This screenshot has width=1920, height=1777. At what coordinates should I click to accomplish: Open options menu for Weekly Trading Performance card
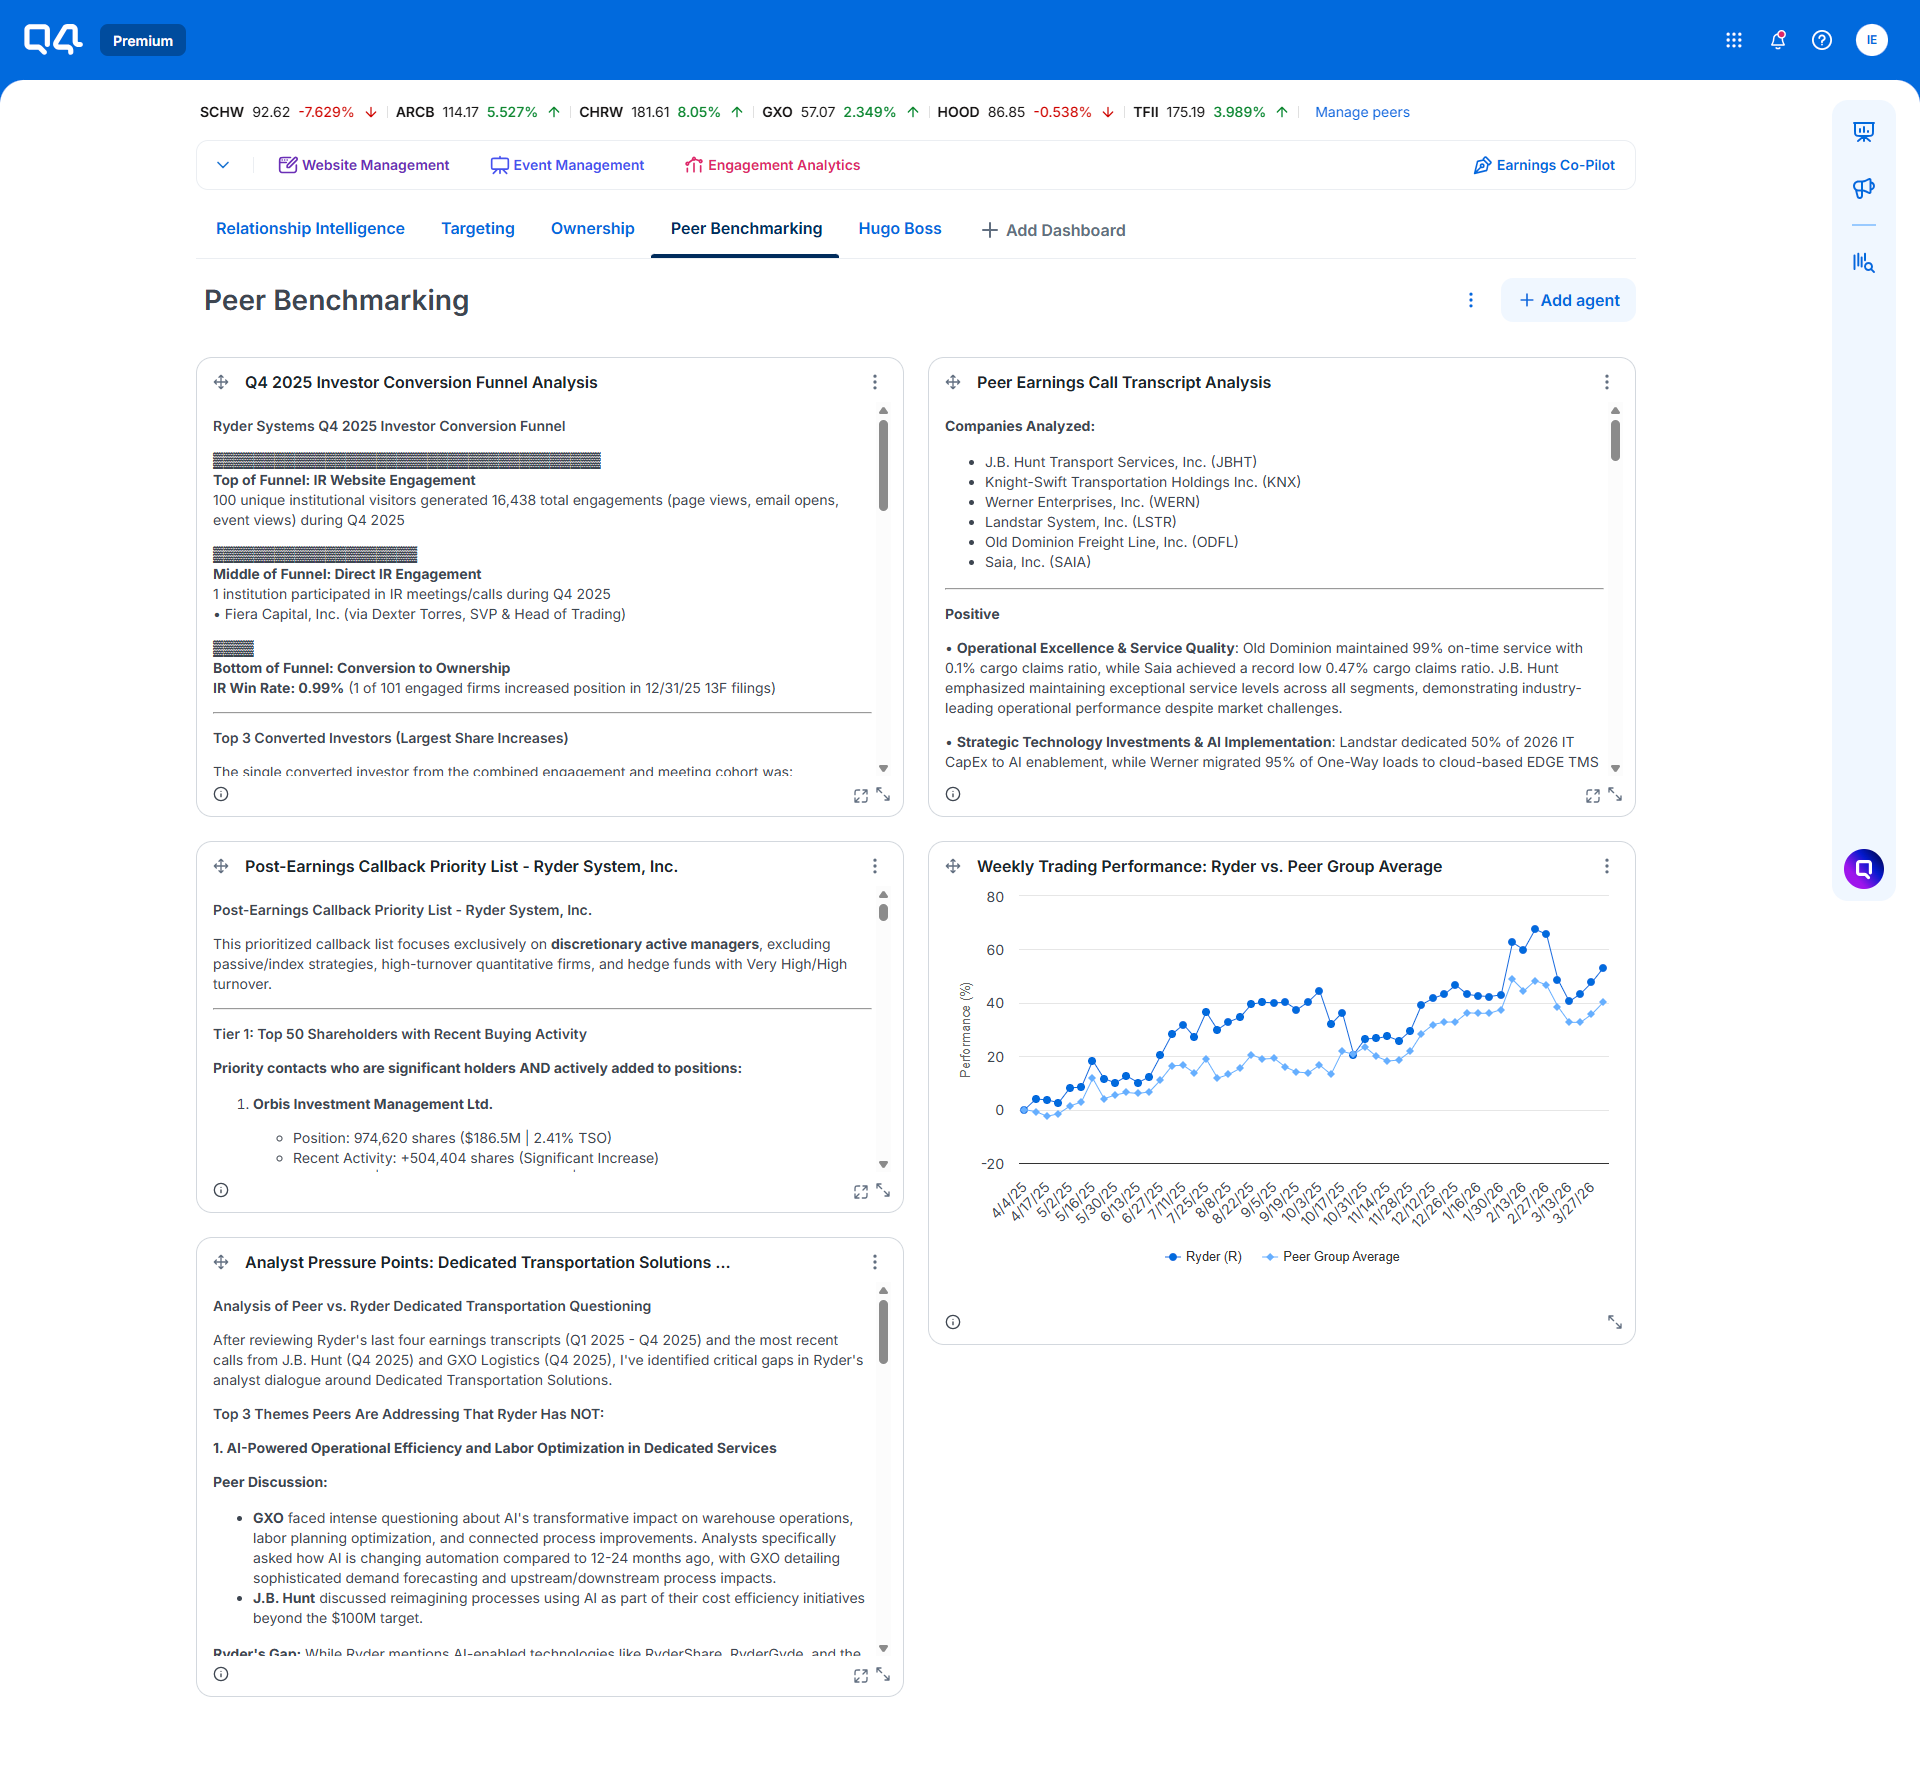coord(1607,866)
